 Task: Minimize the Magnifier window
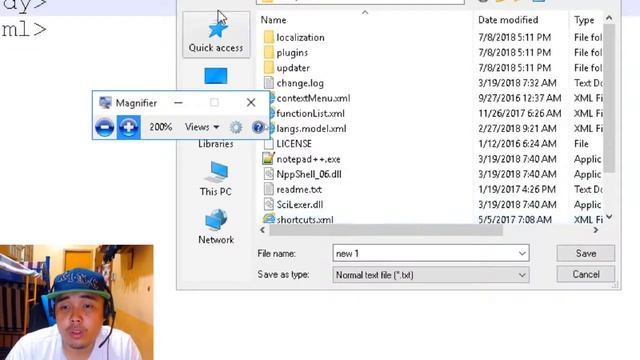point(178,103)
